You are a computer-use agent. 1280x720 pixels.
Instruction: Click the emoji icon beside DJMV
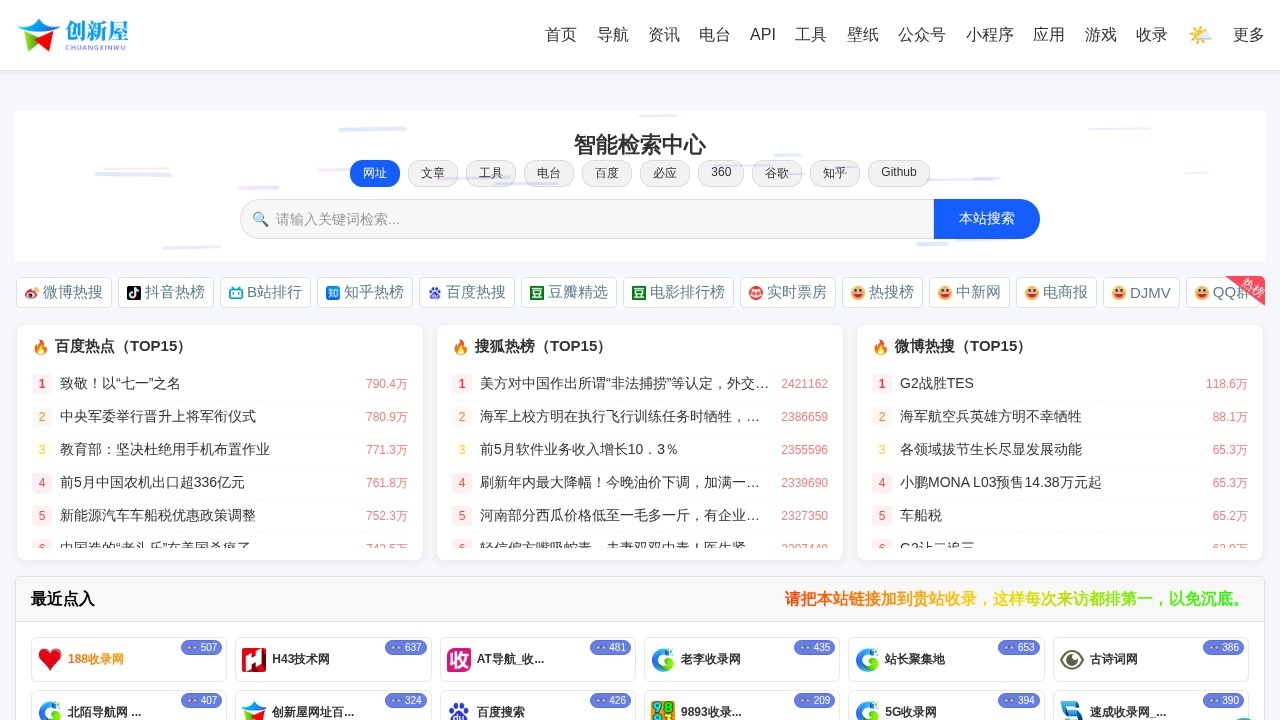pyautogui.click(x=1119, y=293)
